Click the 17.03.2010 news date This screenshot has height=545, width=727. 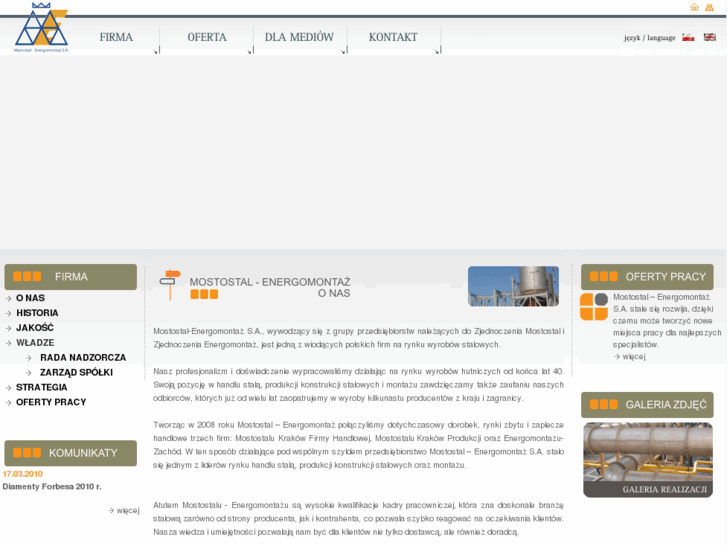(x=23, y=474)
